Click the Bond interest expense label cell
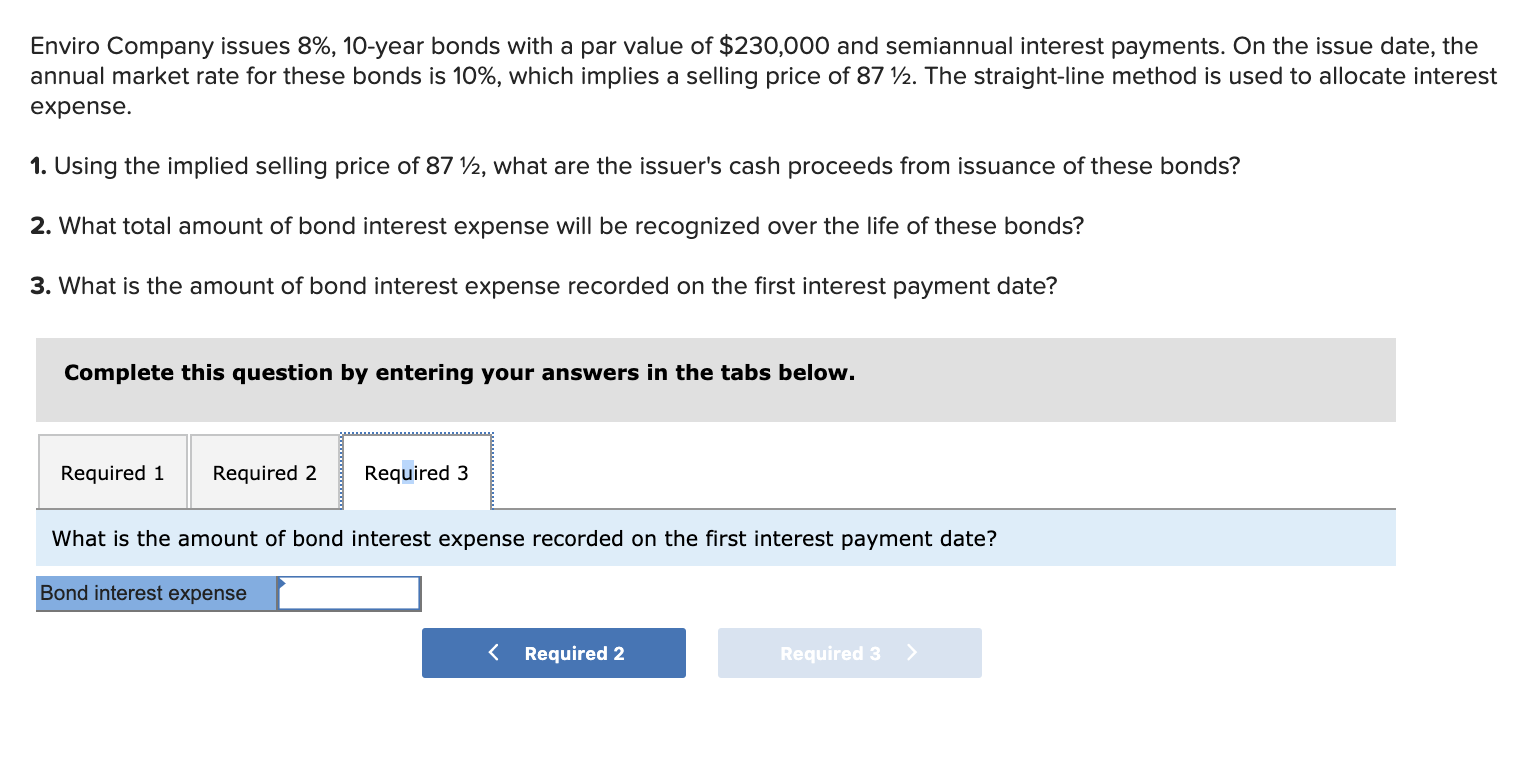Viewport: 1528px width, 758px height. click(x=142, y=592)
